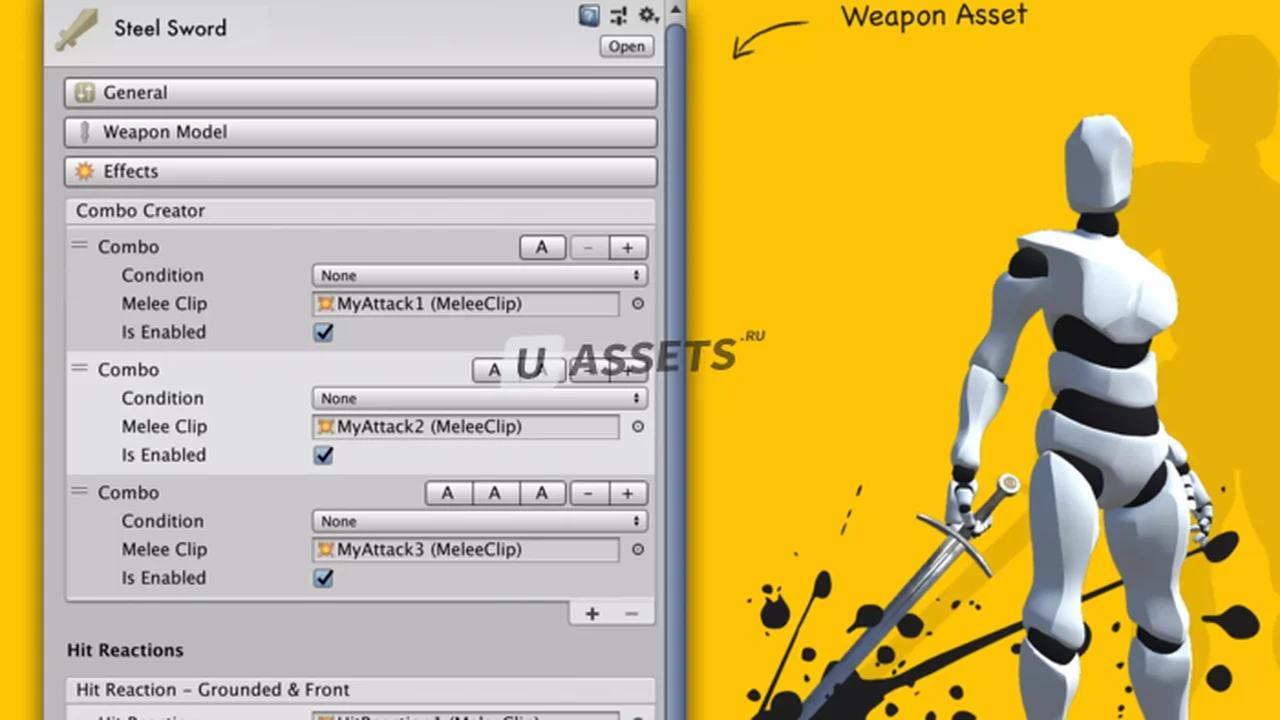This screenshot has height=720, width=1280.
Task: Expand the Weapon Model section
Action: coord(361,132)
